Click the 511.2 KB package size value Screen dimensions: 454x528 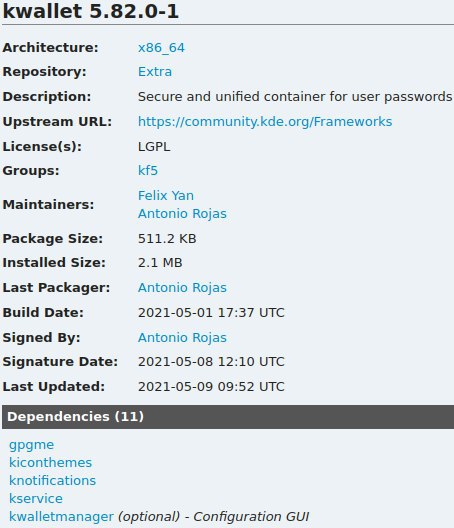pos(167,239)
